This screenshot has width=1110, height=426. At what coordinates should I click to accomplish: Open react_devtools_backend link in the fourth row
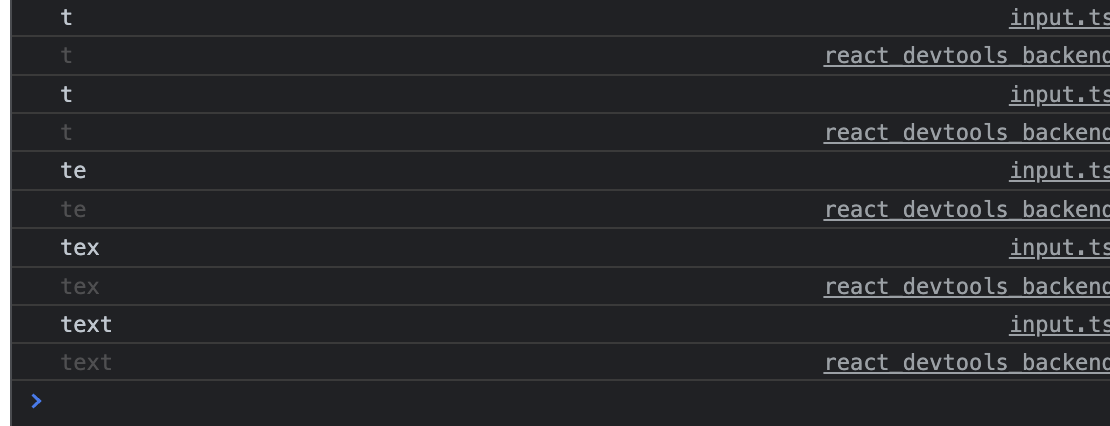(x=966, y=133)
